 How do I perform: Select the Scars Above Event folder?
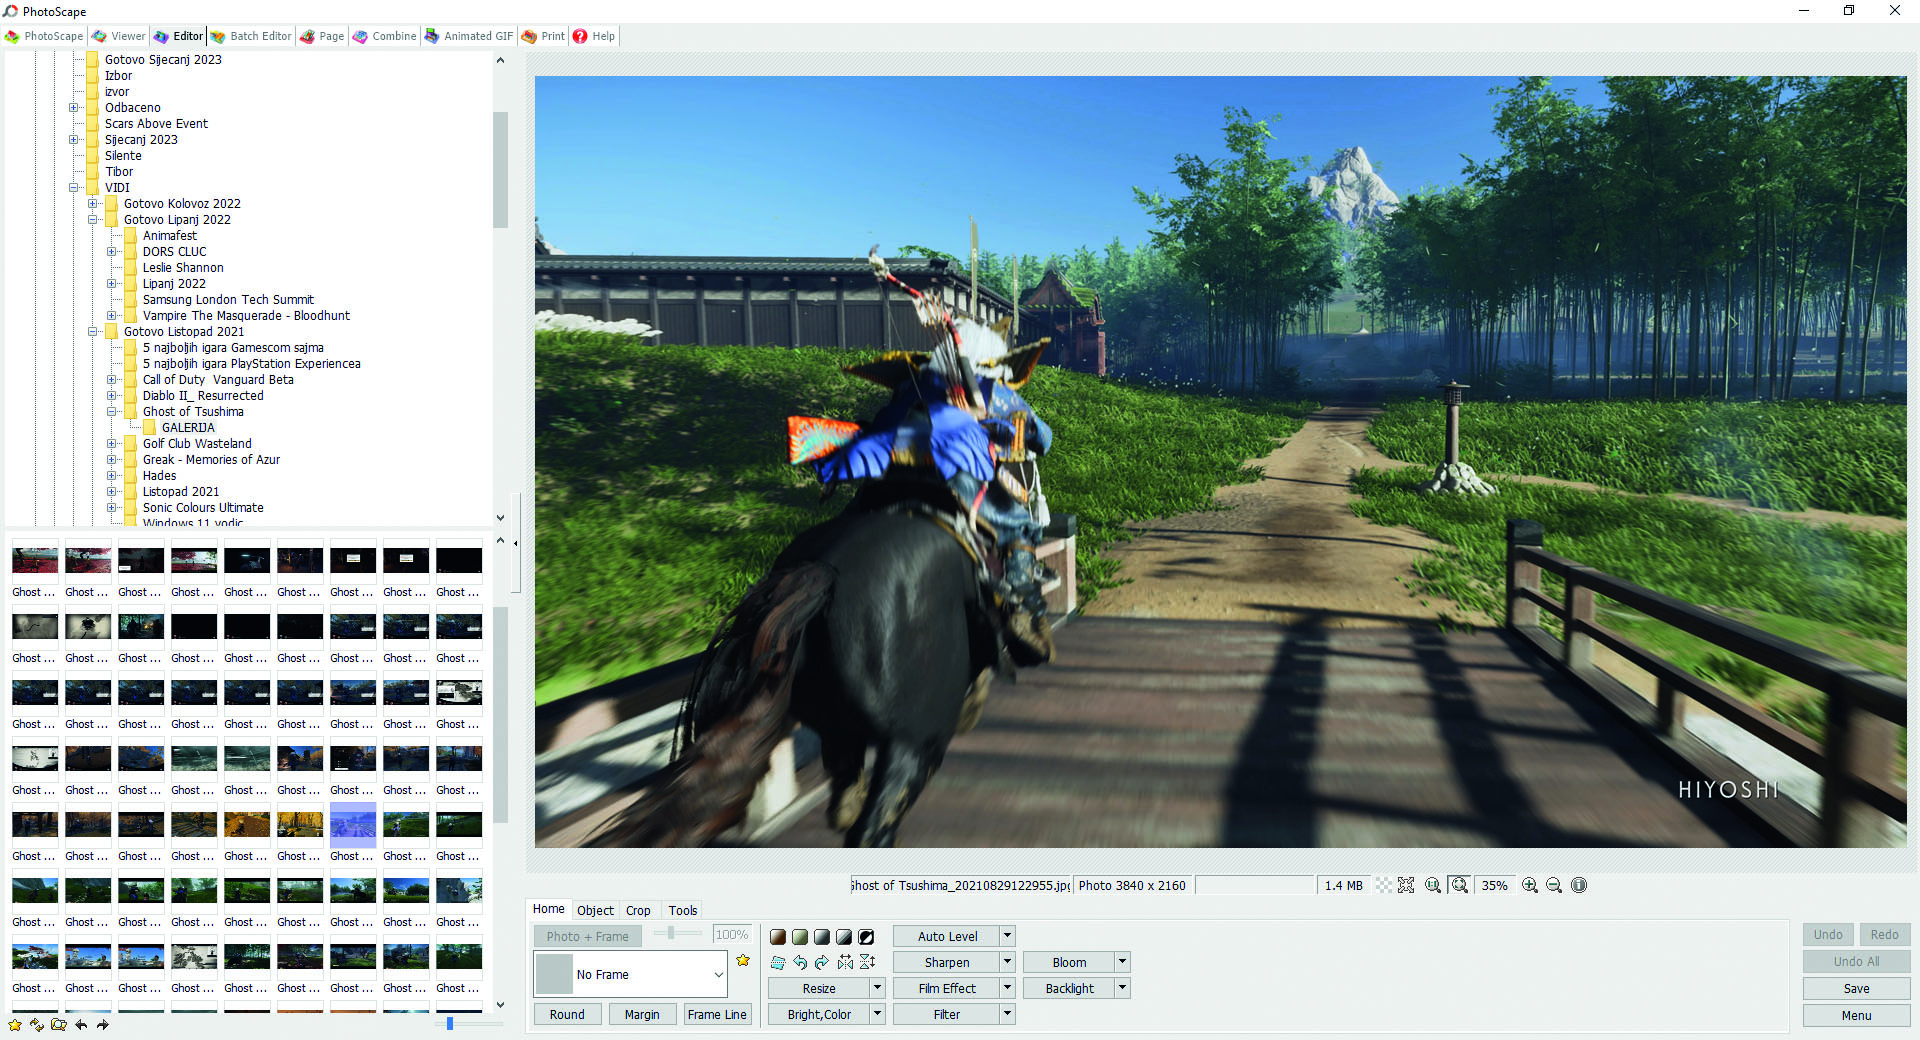(156, 123)
